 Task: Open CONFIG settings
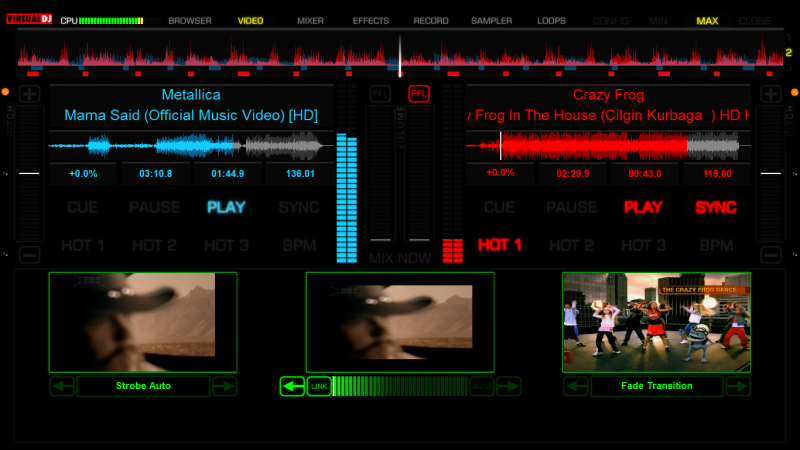(x=611, y=21)
